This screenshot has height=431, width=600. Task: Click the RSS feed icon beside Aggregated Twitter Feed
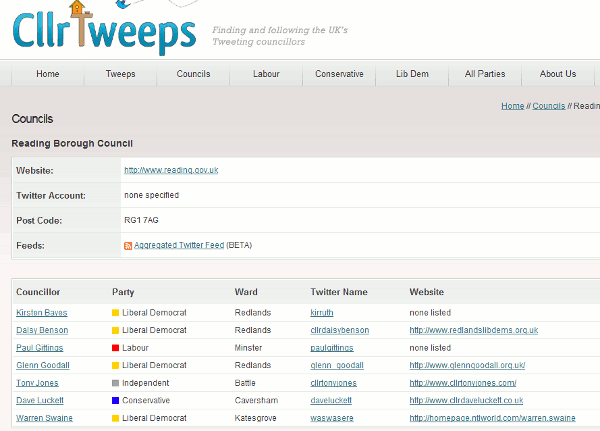tap(128, 246)
